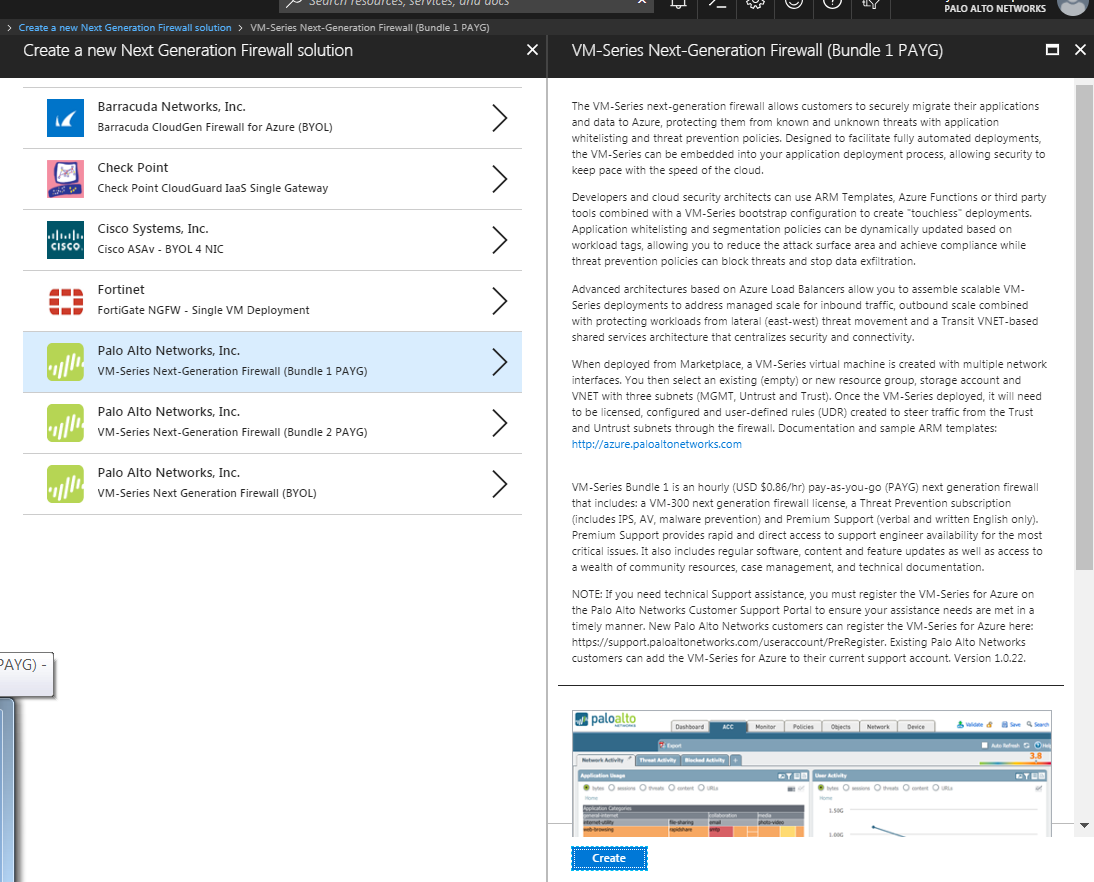Close the Create a new NGFW solution blade
The image size is (1094, 882).
point(532,50)
